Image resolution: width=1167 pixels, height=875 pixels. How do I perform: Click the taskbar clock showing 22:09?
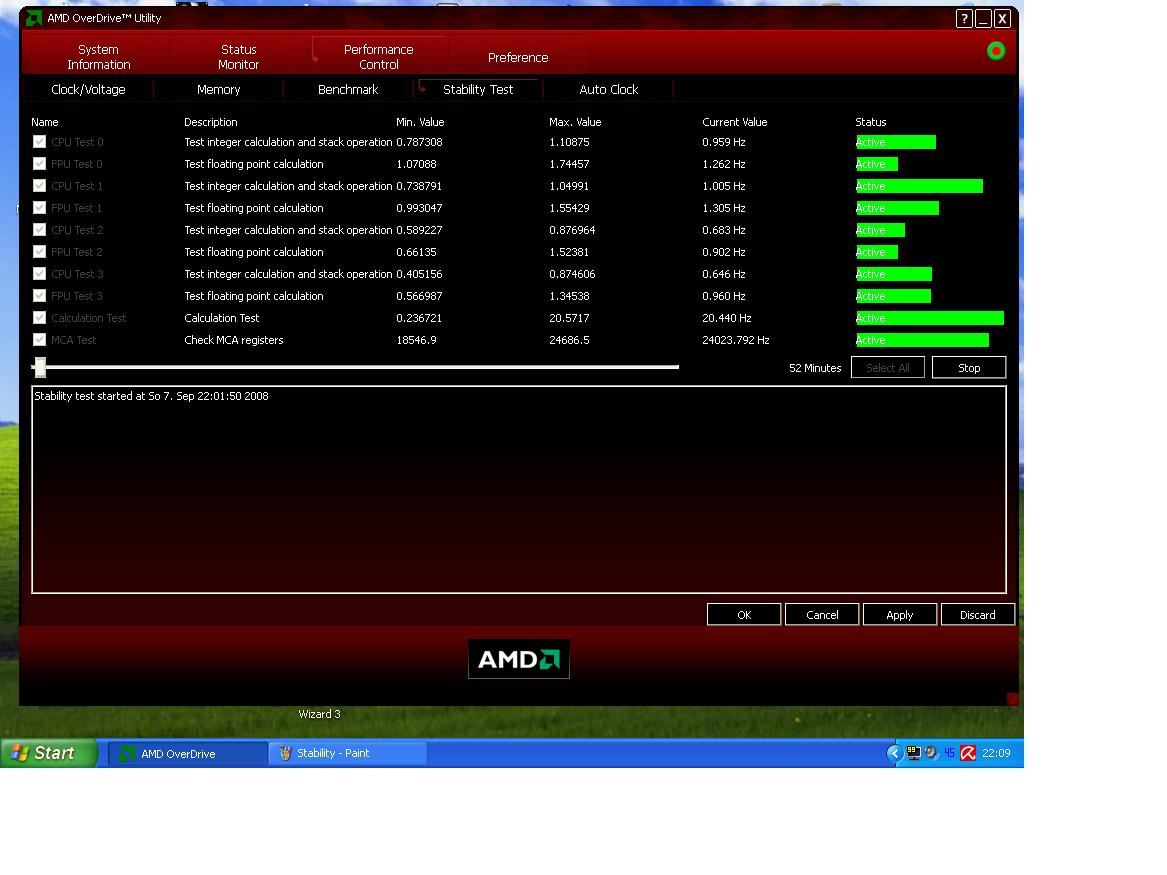coord(996,753)
